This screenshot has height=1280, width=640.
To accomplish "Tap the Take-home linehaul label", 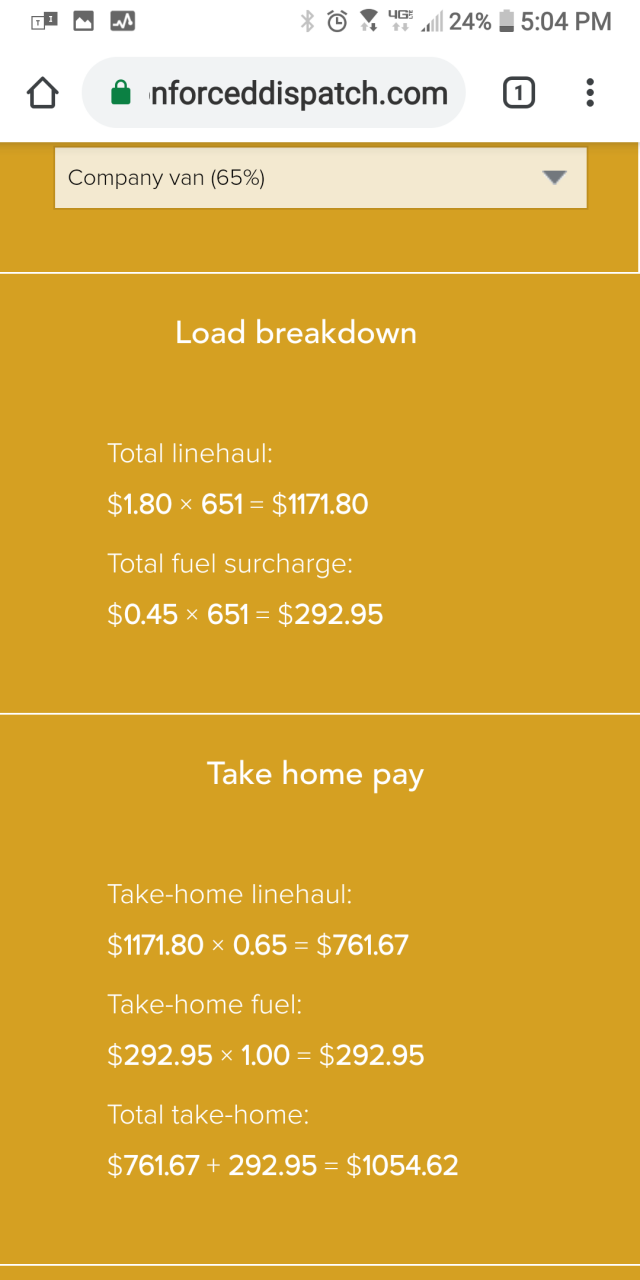I will [230, 894].
